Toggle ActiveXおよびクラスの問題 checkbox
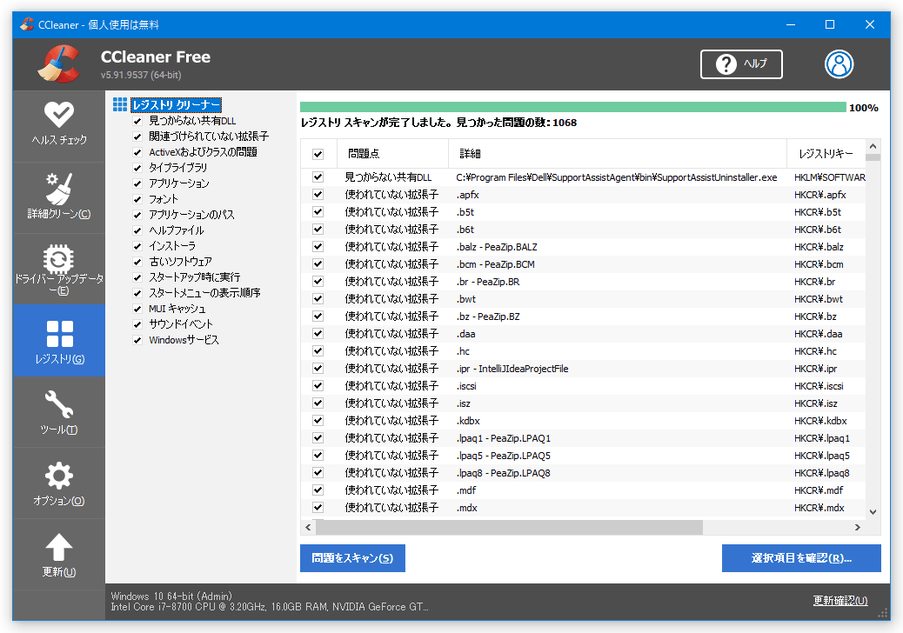903x633 pixels. click(x=137, y=152)
